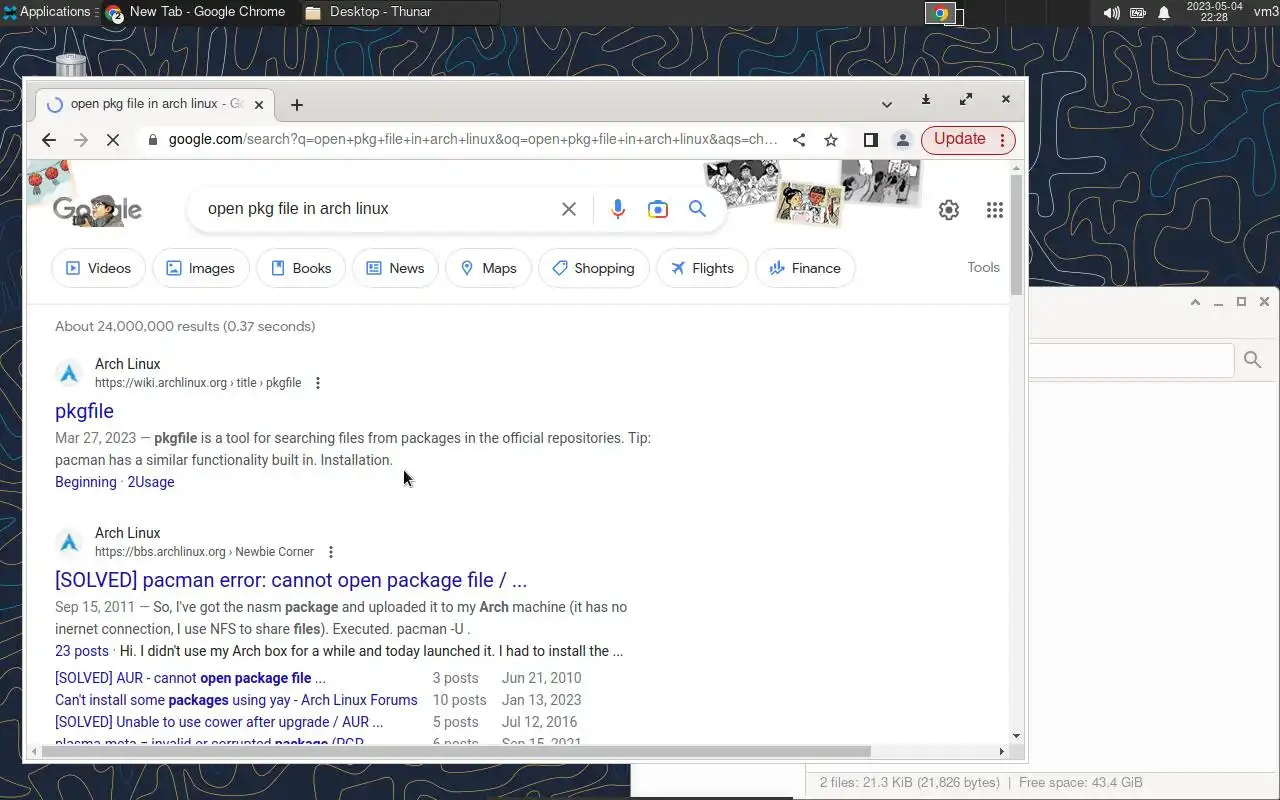Filter results by Flights

(x=702, y=268)
